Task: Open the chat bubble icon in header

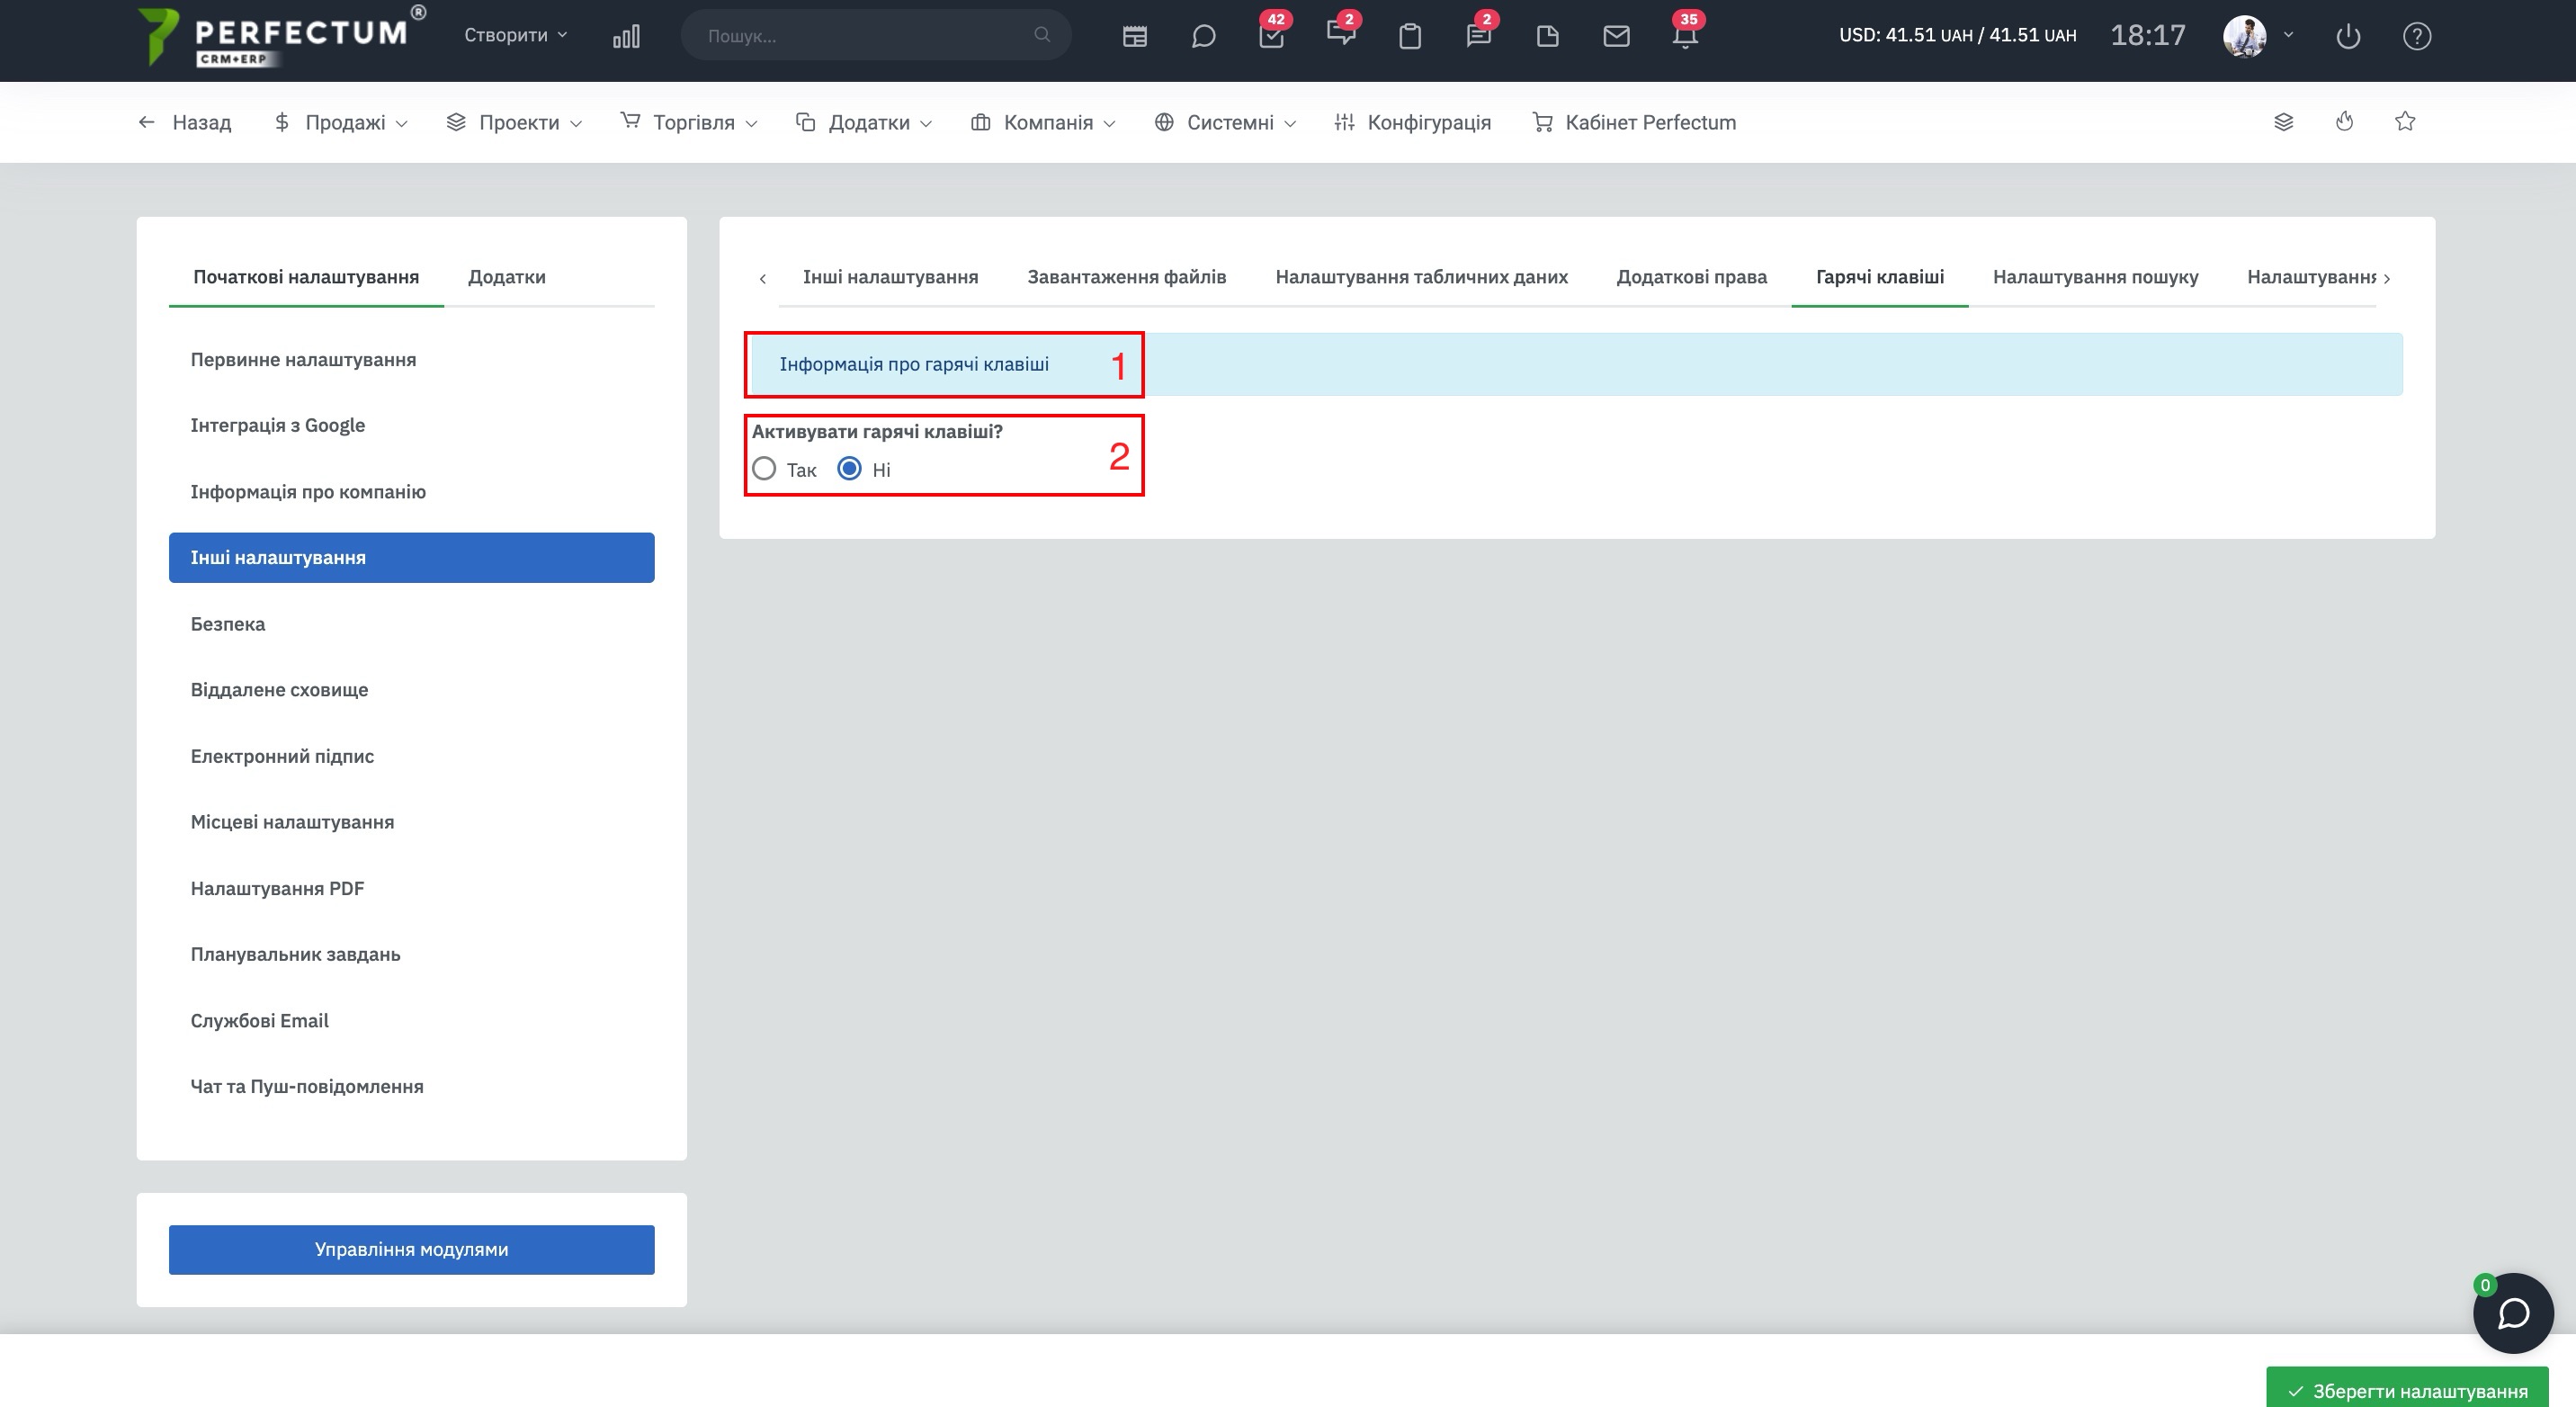Action: pos(1203,37)
